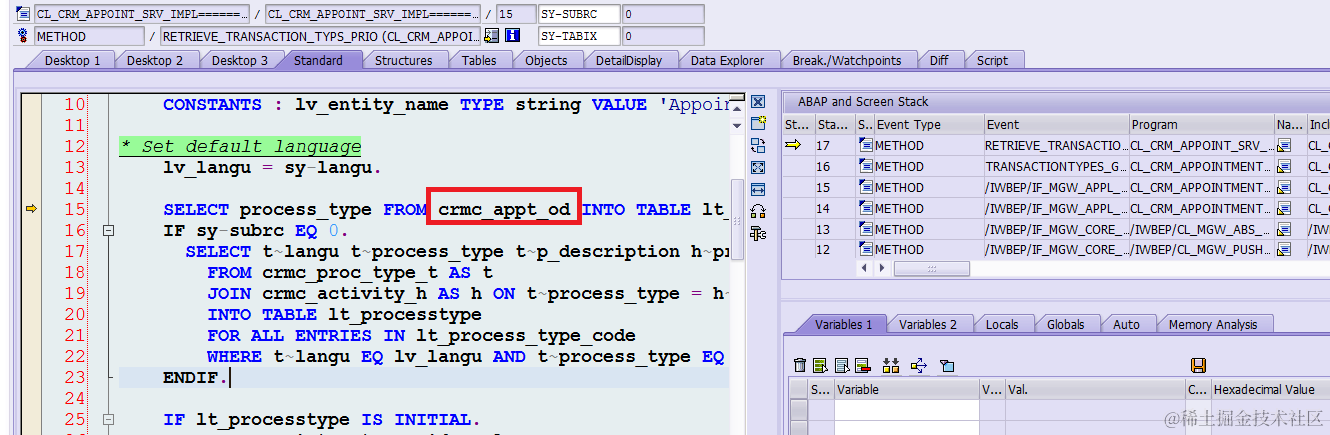Viewport: 1330px width, 435px height.
Task: Click the first empty Variable input cell
Action: click(x=906, y=410)
